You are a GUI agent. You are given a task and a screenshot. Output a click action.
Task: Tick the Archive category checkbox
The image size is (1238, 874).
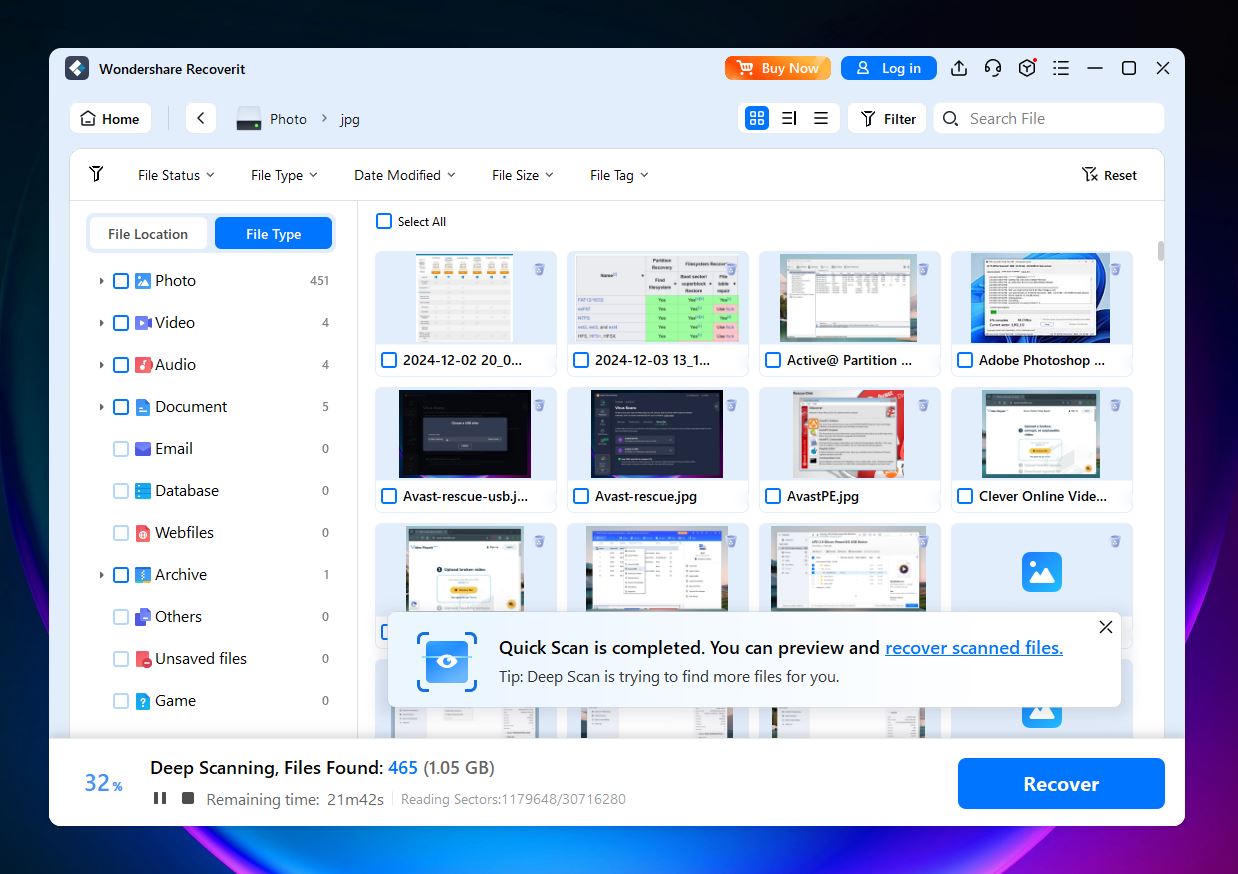coord(121,575)
